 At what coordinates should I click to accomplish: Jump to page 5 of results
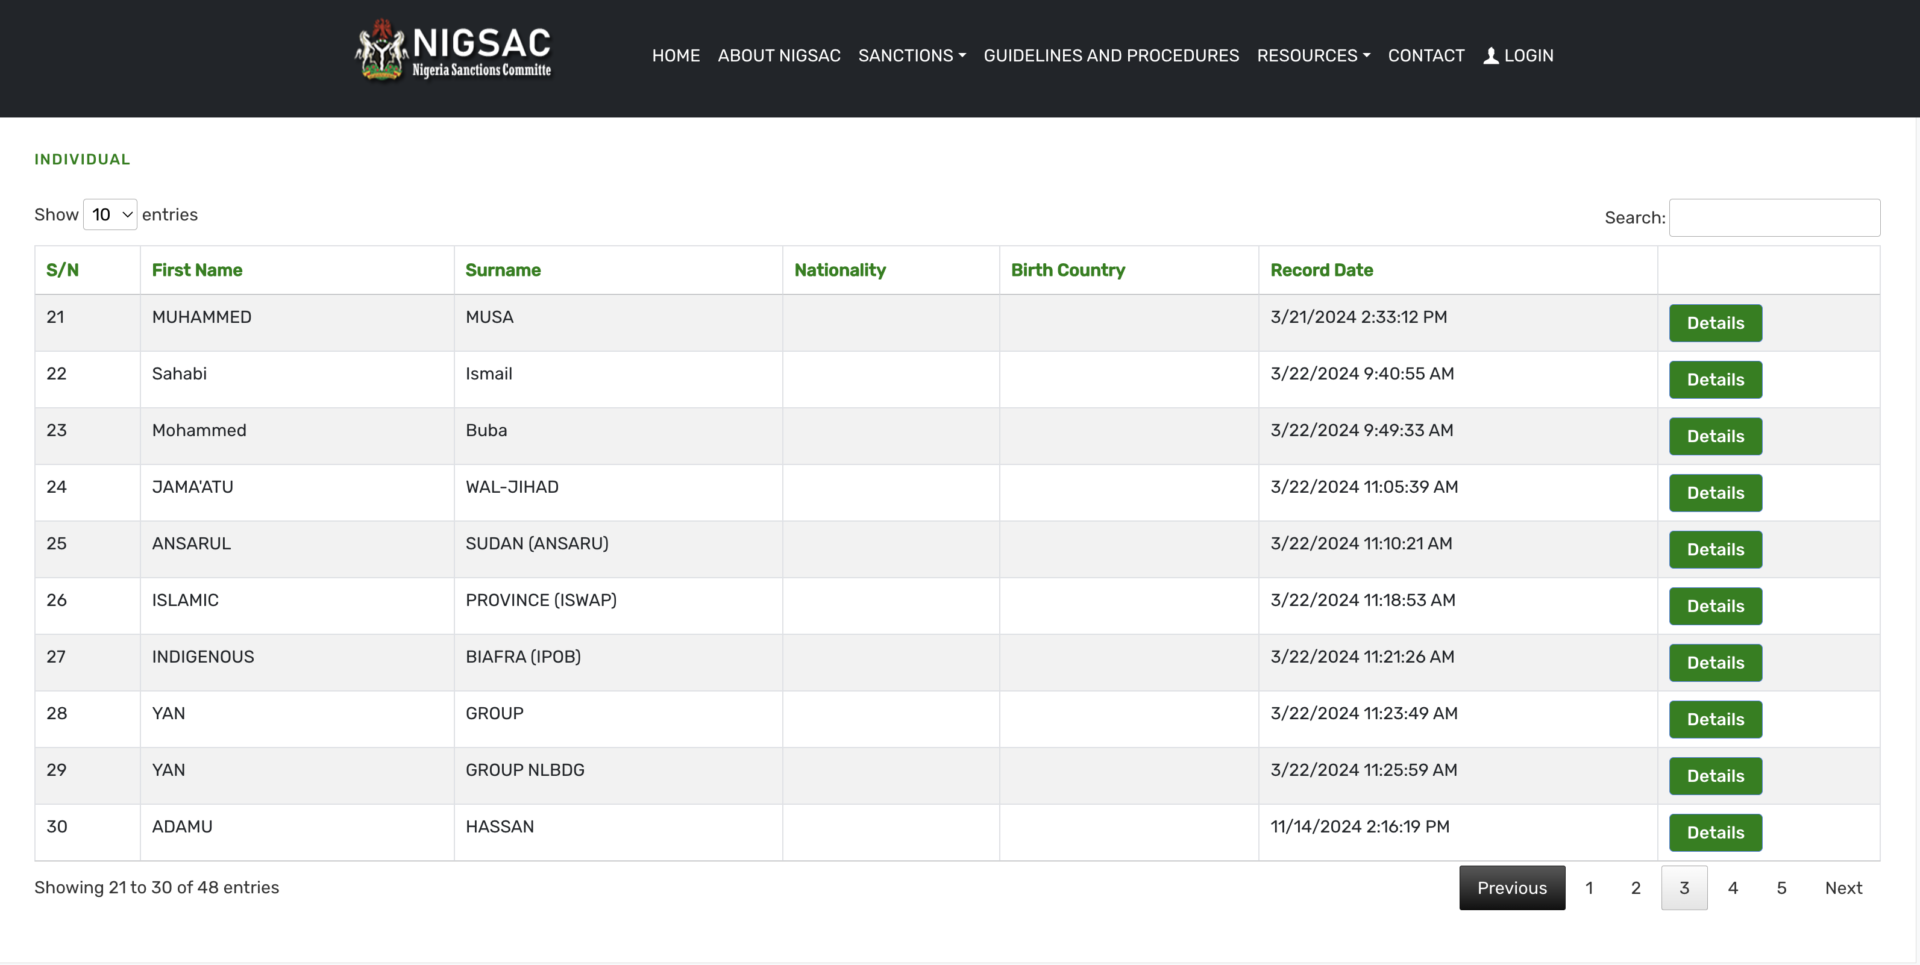(1781, 888)
